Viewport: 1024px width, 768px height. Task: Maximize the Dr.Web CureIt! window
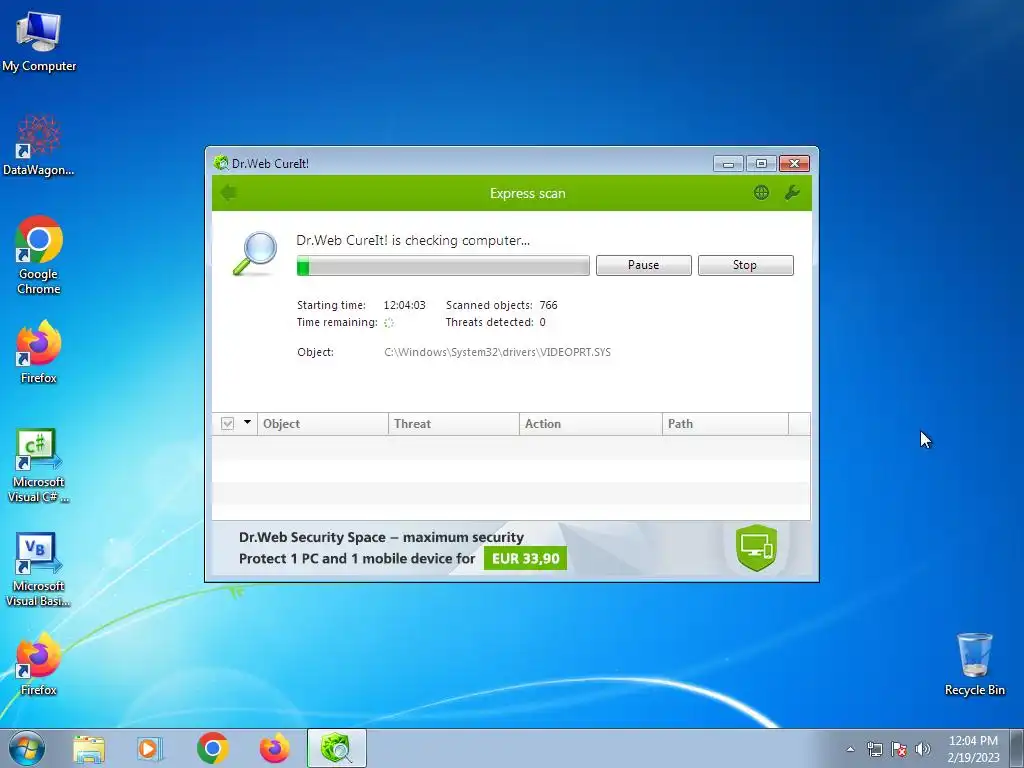[x=761, y=163]
